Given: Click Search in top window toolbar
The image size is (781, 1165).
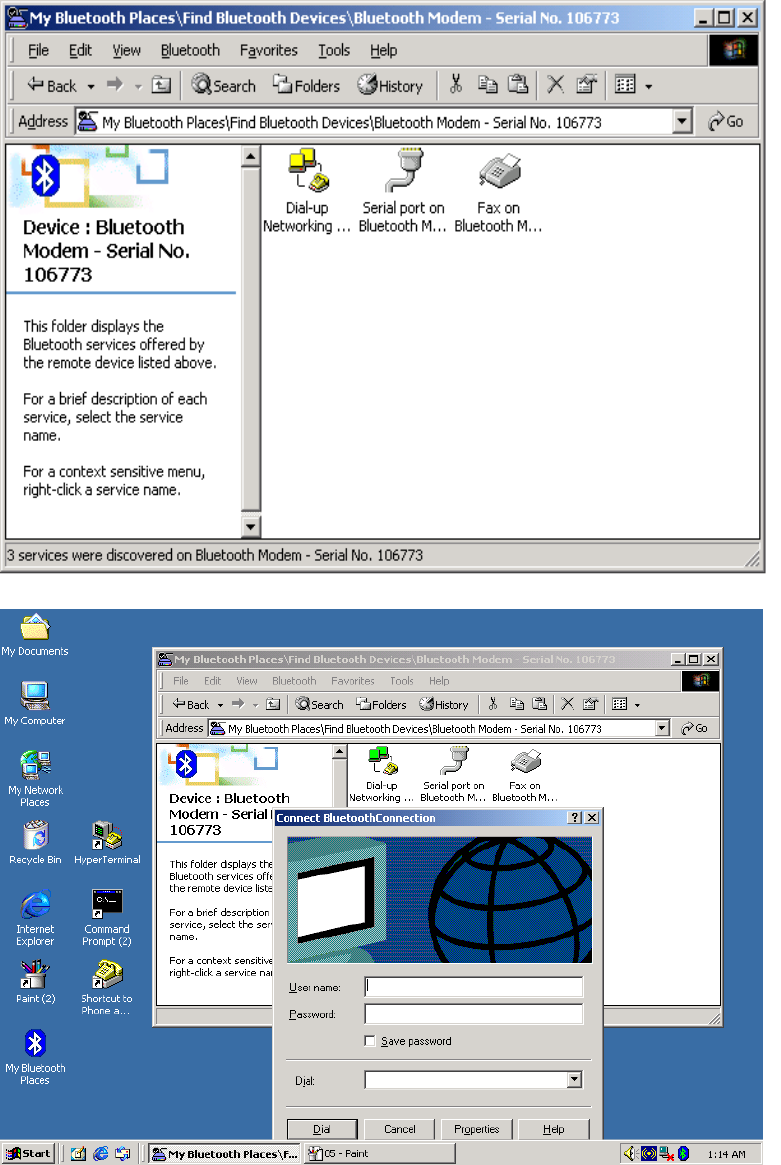Looking at the screenshot, I should pyautogui.click(x=224, y=85).
